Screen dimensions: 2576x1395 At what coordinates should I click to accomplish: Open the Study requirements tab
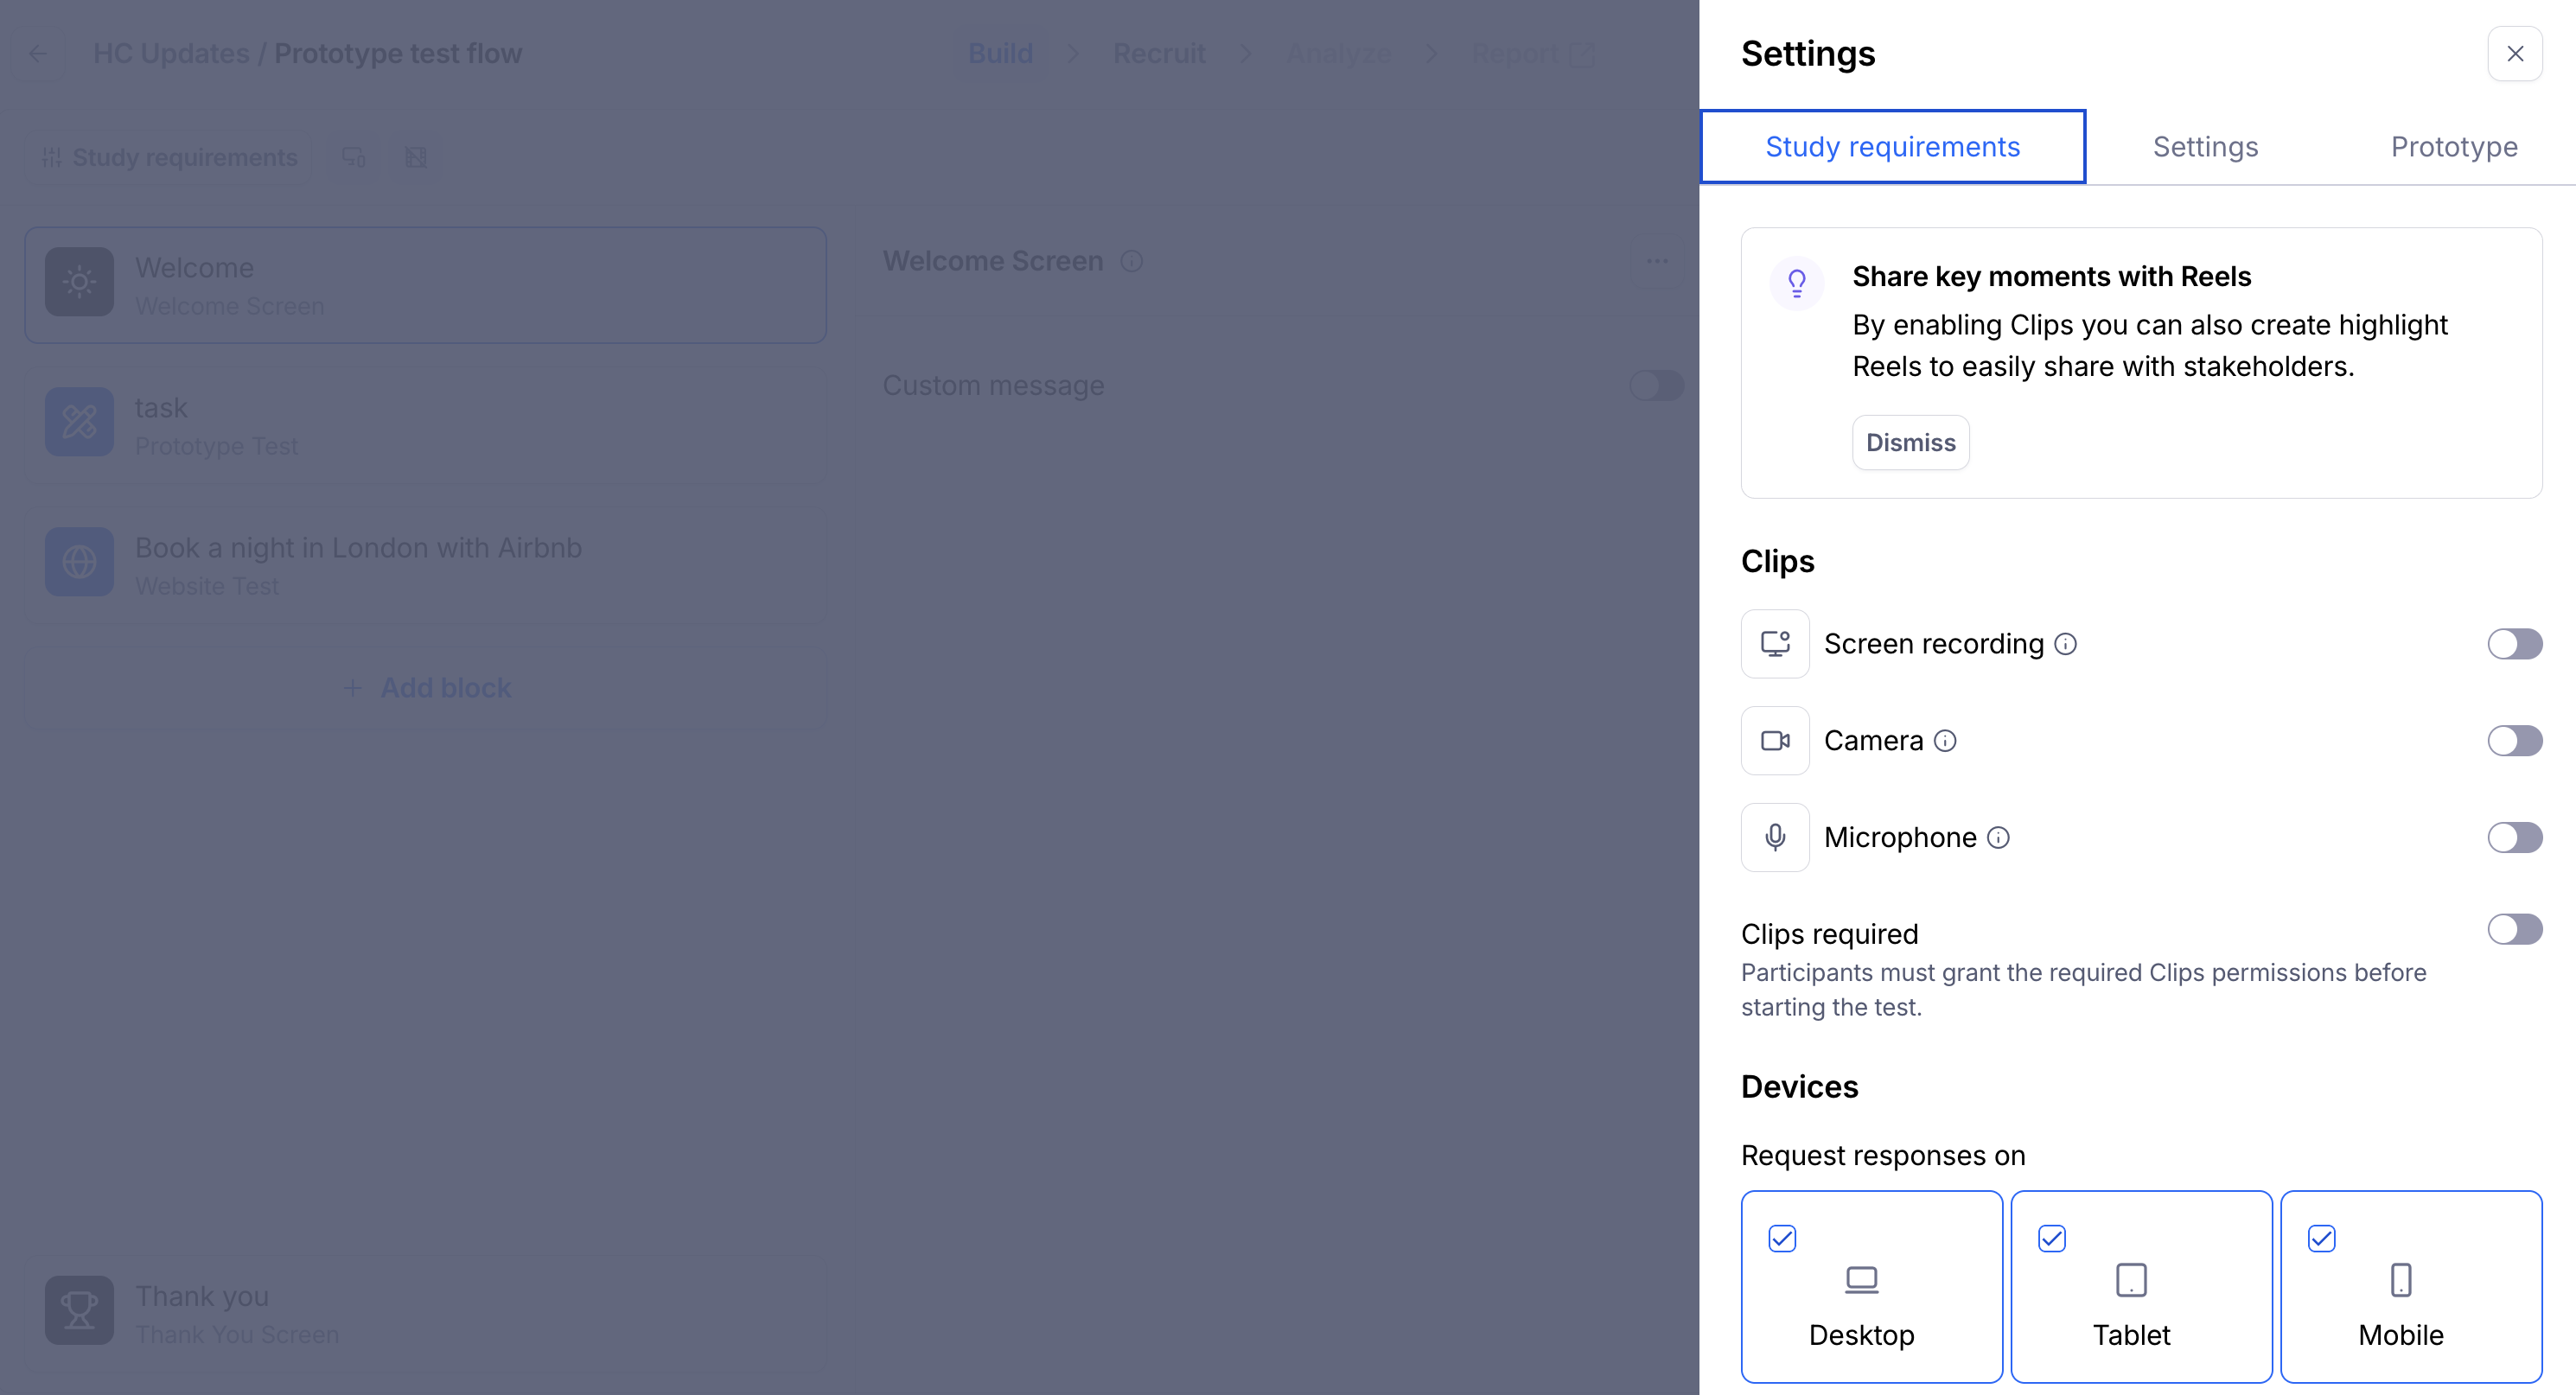[x=1892, y=147]
